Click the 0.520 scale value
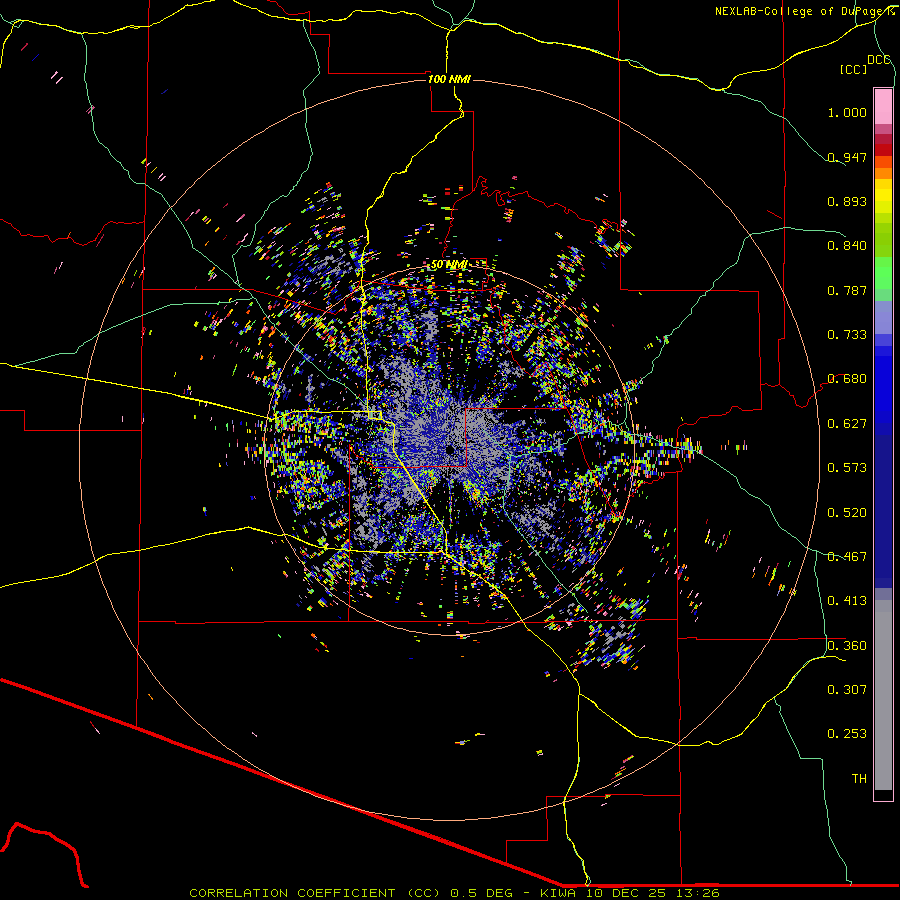The height and width of the screenshot is (900, 900). (x=847, y=513)
